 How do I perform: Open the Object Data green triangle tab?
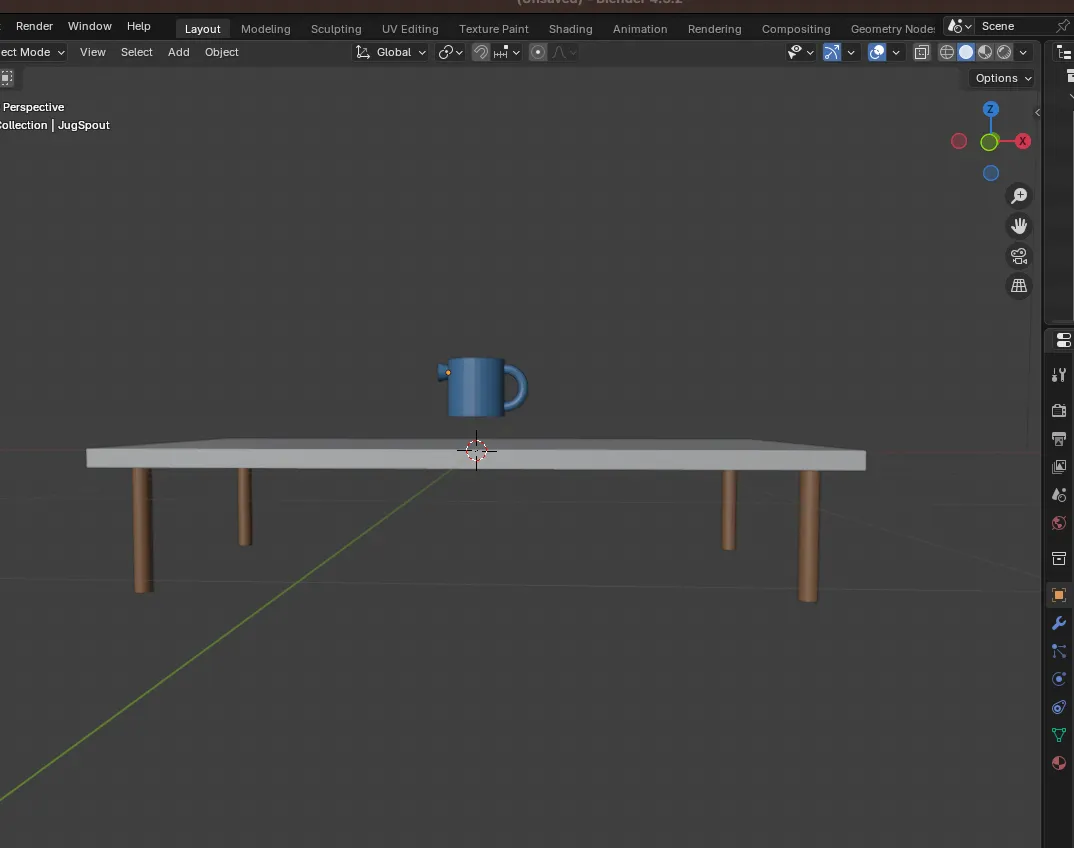coord(1059,735)
